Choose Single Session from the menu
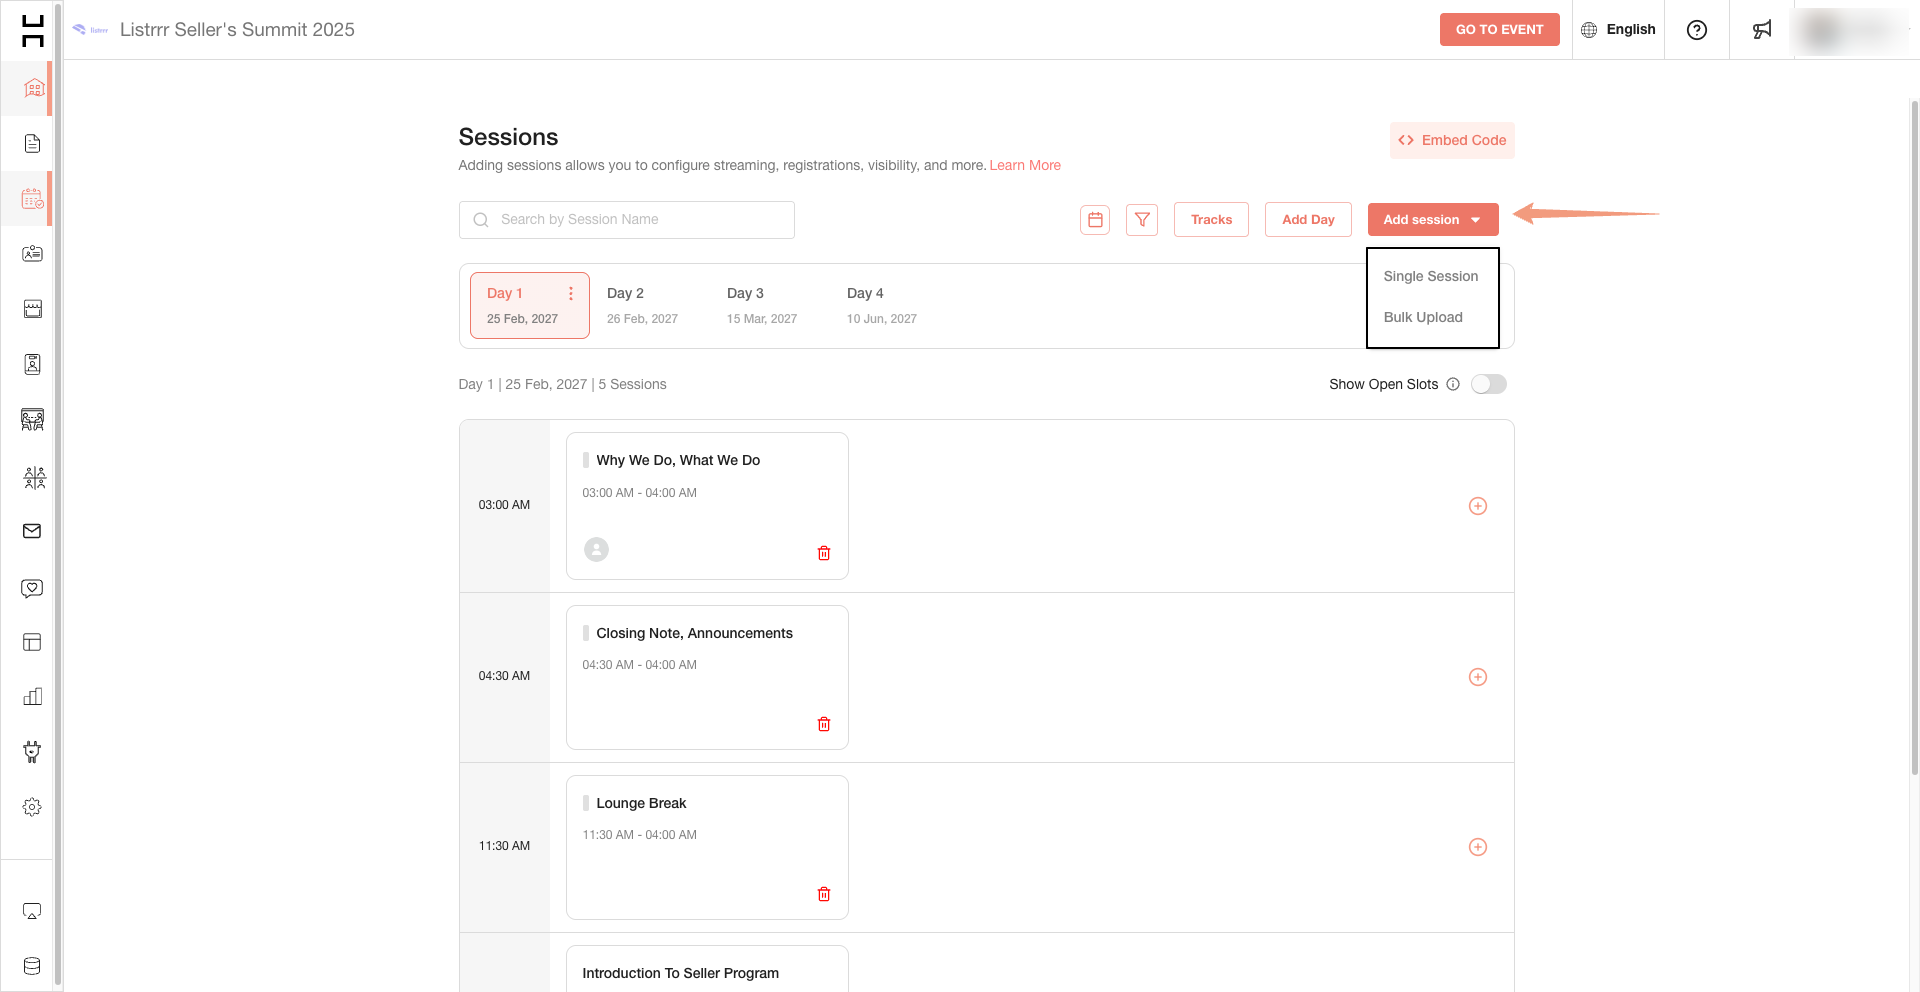 click(x=1430, y=276)
